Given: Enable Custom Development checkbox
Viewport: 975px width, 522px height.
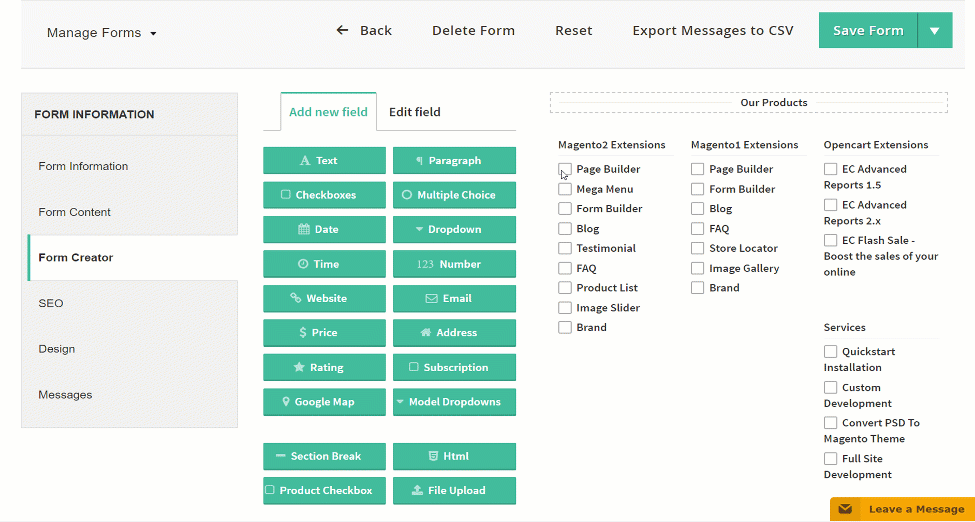Looking at the screenshot, I should click(x=831, y=388).
